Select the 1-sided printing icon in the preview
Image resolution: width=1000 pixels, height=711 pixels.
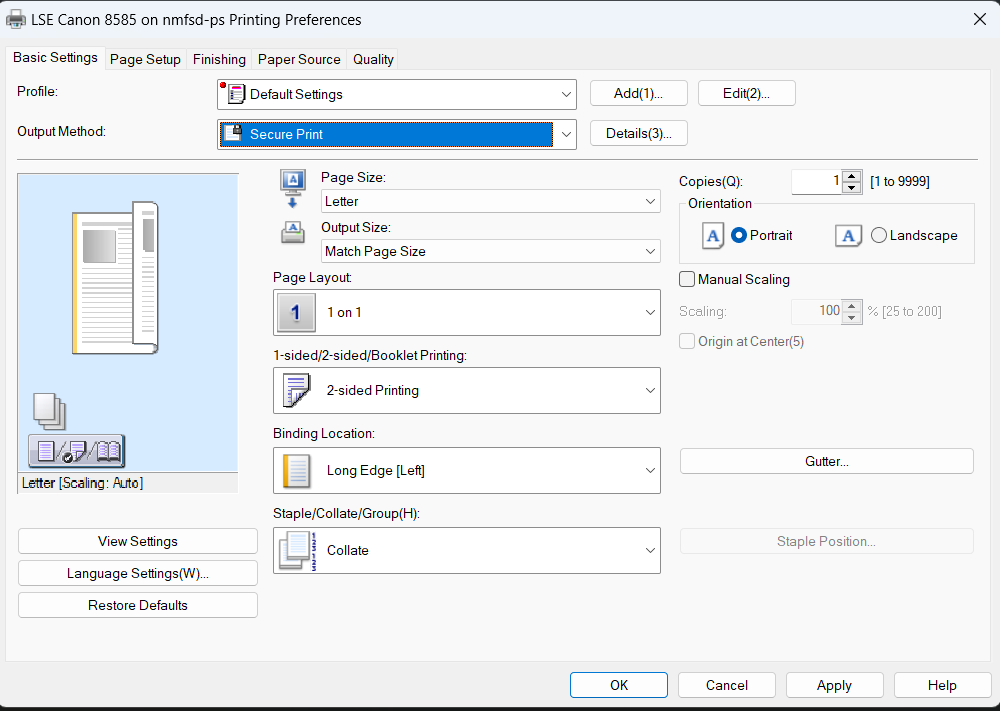[45, 451]
